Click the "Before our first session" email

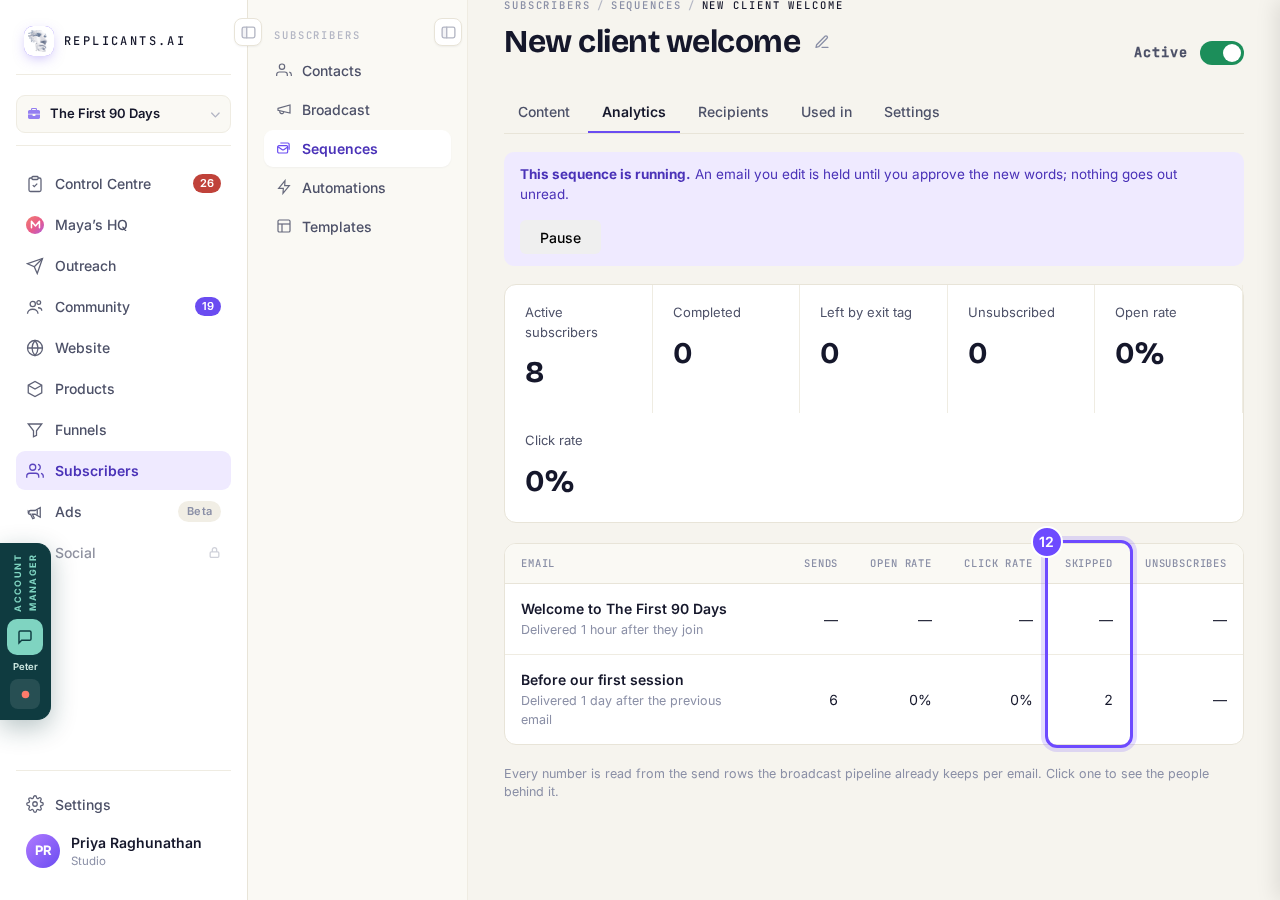pos(602,680)
